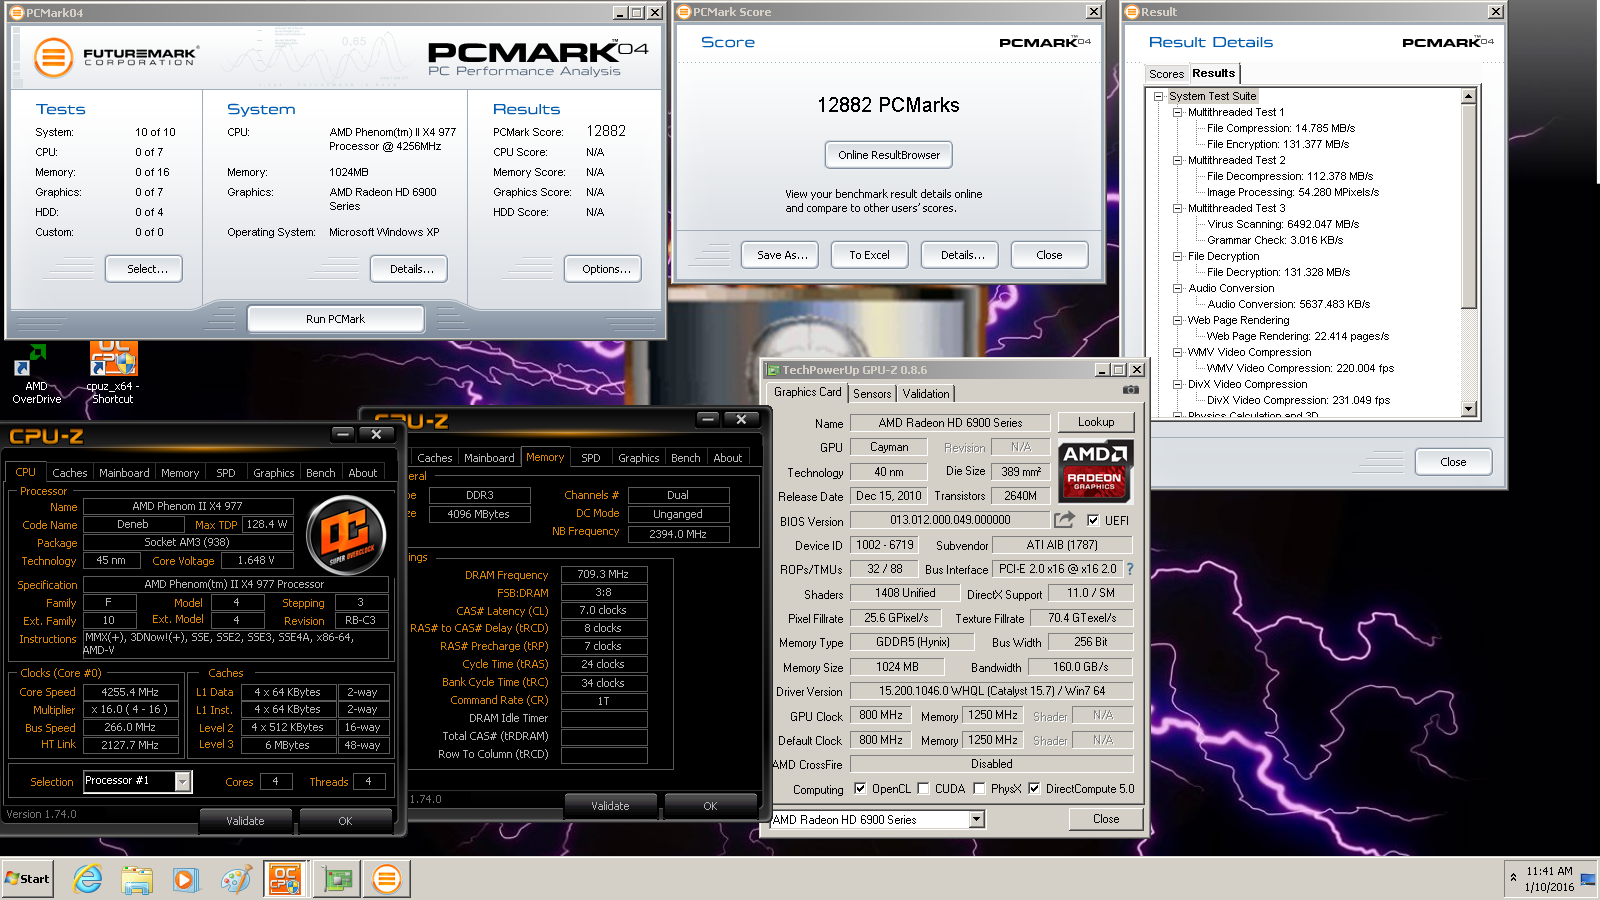Show hidden system tray icons
The height and width of the screenshot is (900, 1600).
(x=1513, y=879)
